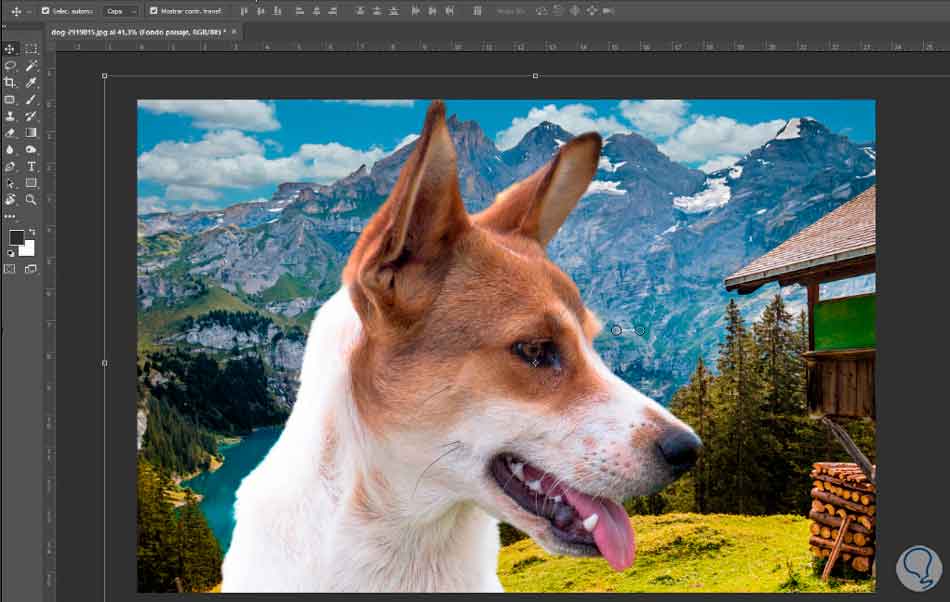
Task: Click the top-center transform handle
Action: point(535,76)
